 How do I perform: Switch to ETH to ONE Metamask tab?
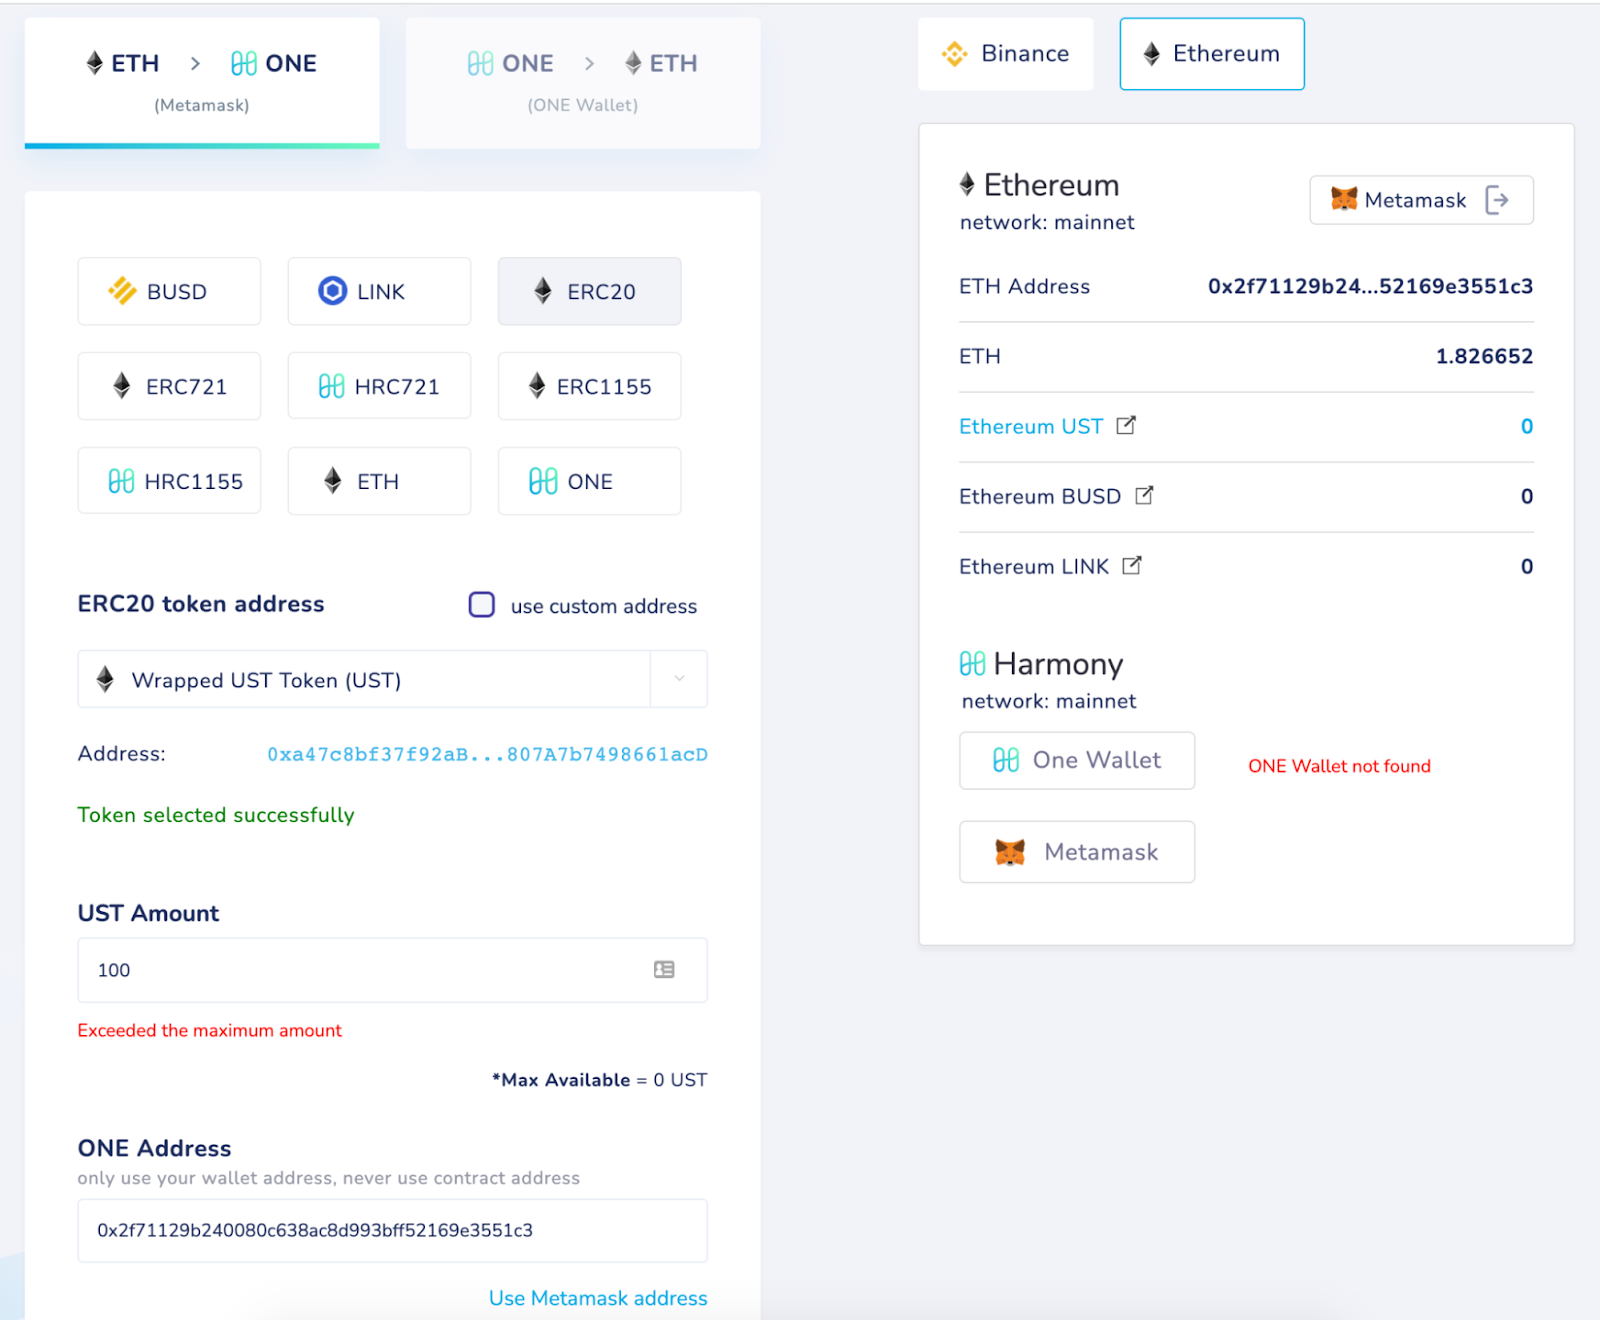click(202, 82)
